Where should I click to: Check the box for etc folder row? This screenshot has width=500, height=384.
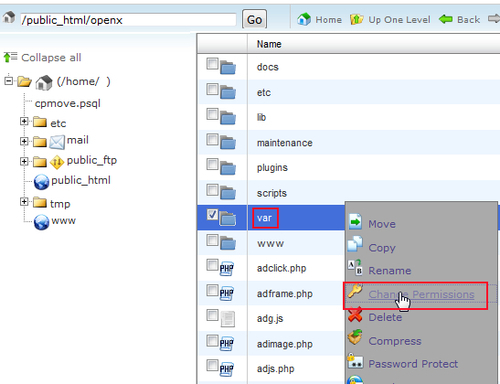pos(212,89)
